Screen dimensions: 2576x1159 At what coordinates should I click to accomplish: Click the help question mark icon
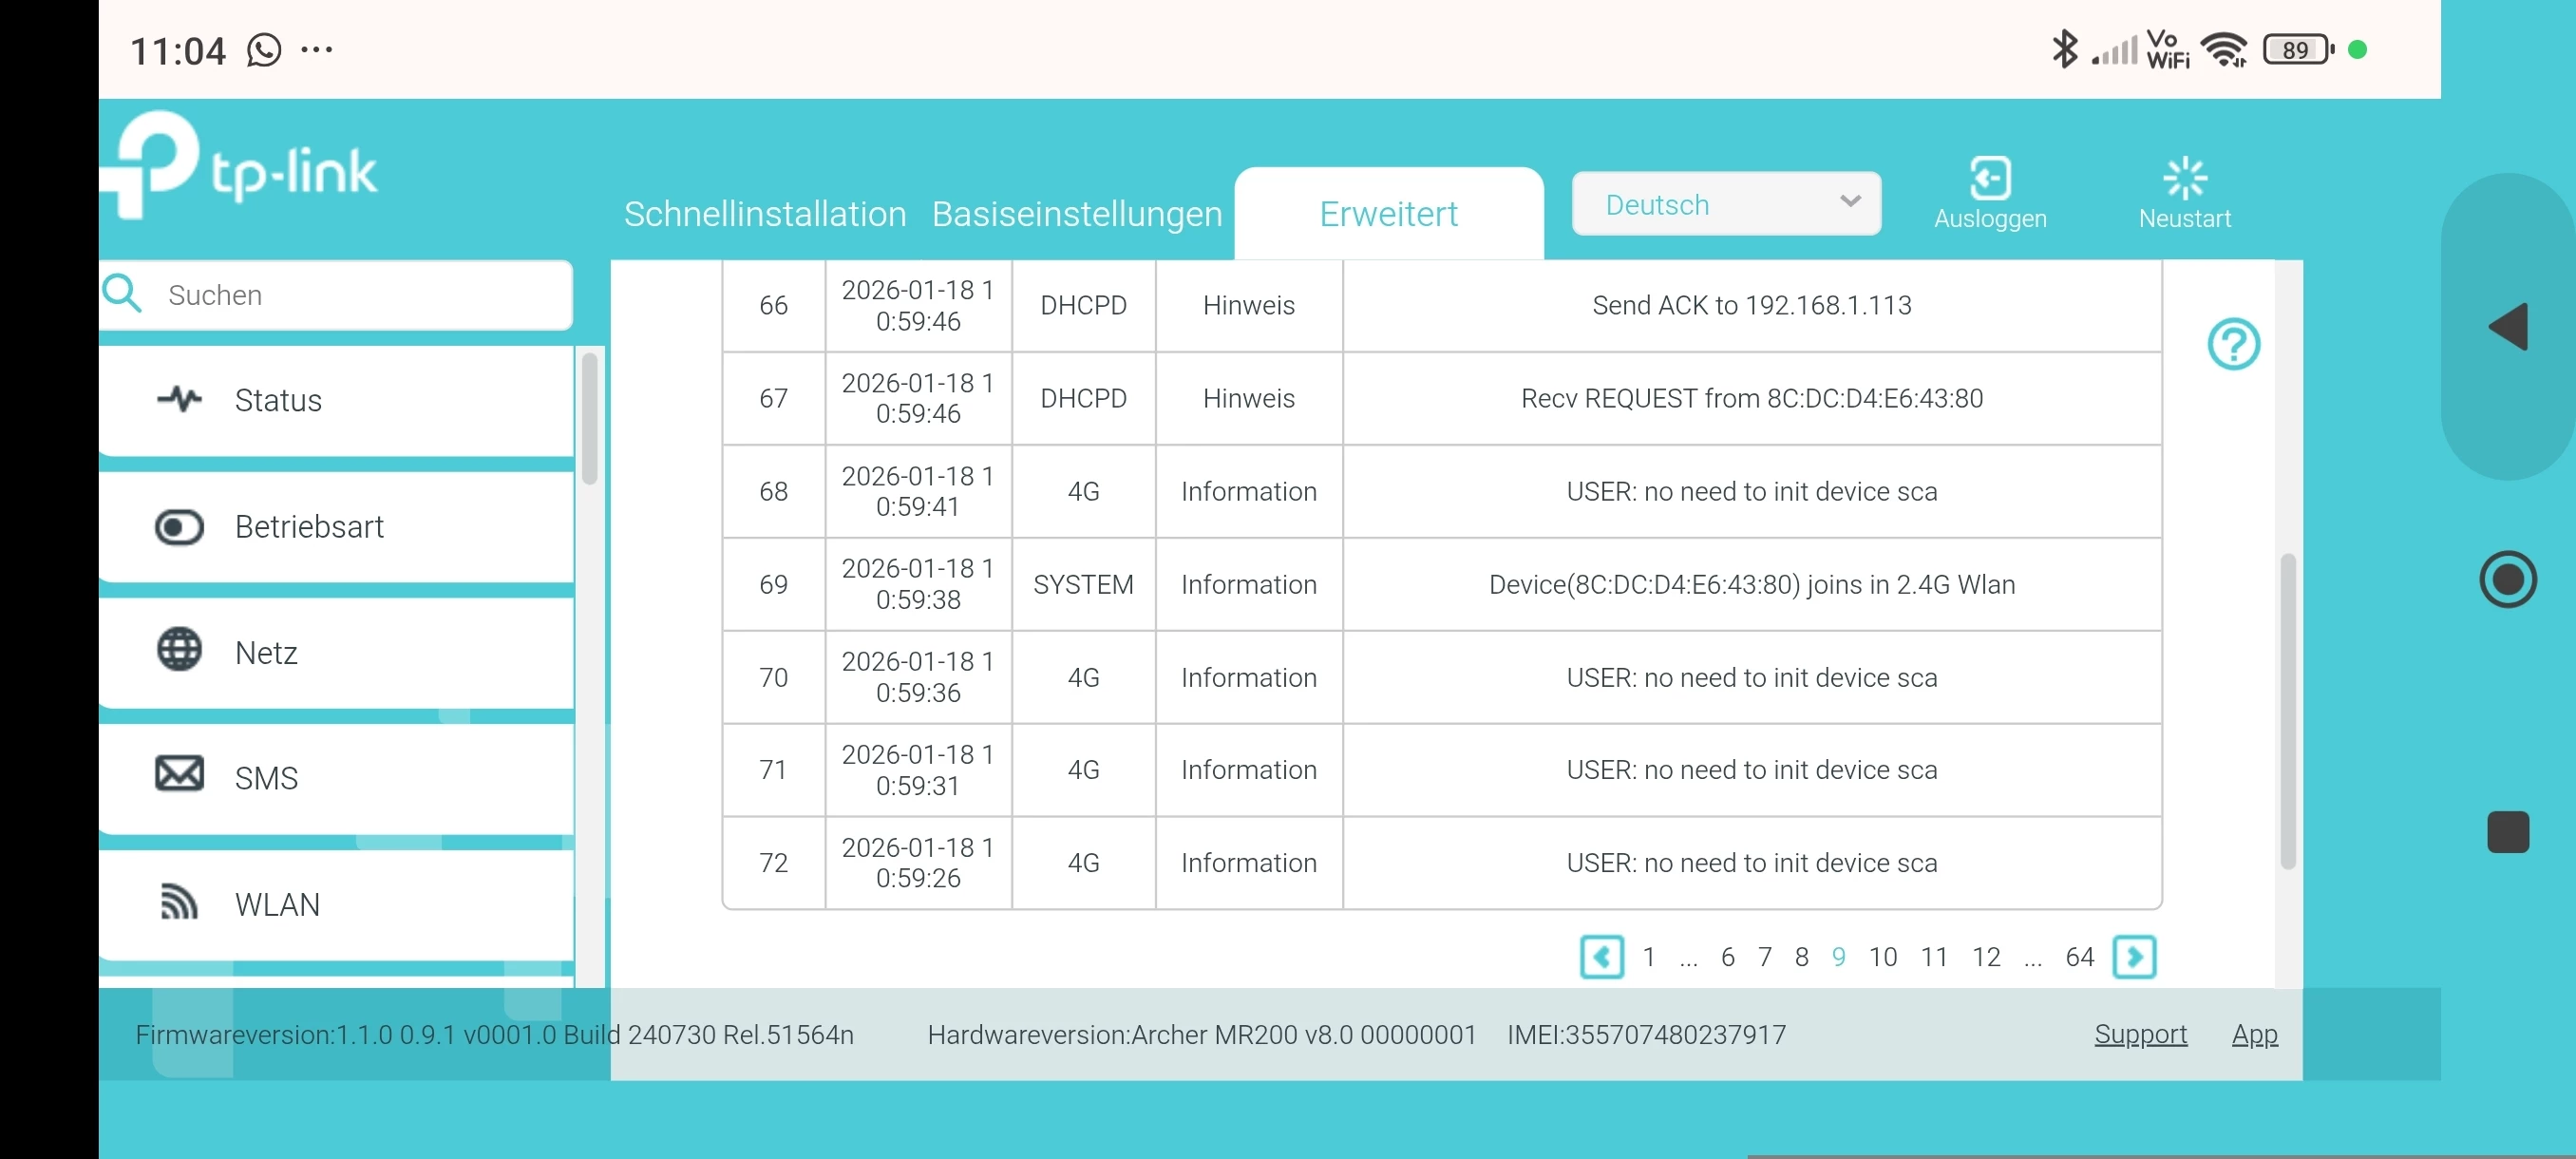click(2232, 344)
